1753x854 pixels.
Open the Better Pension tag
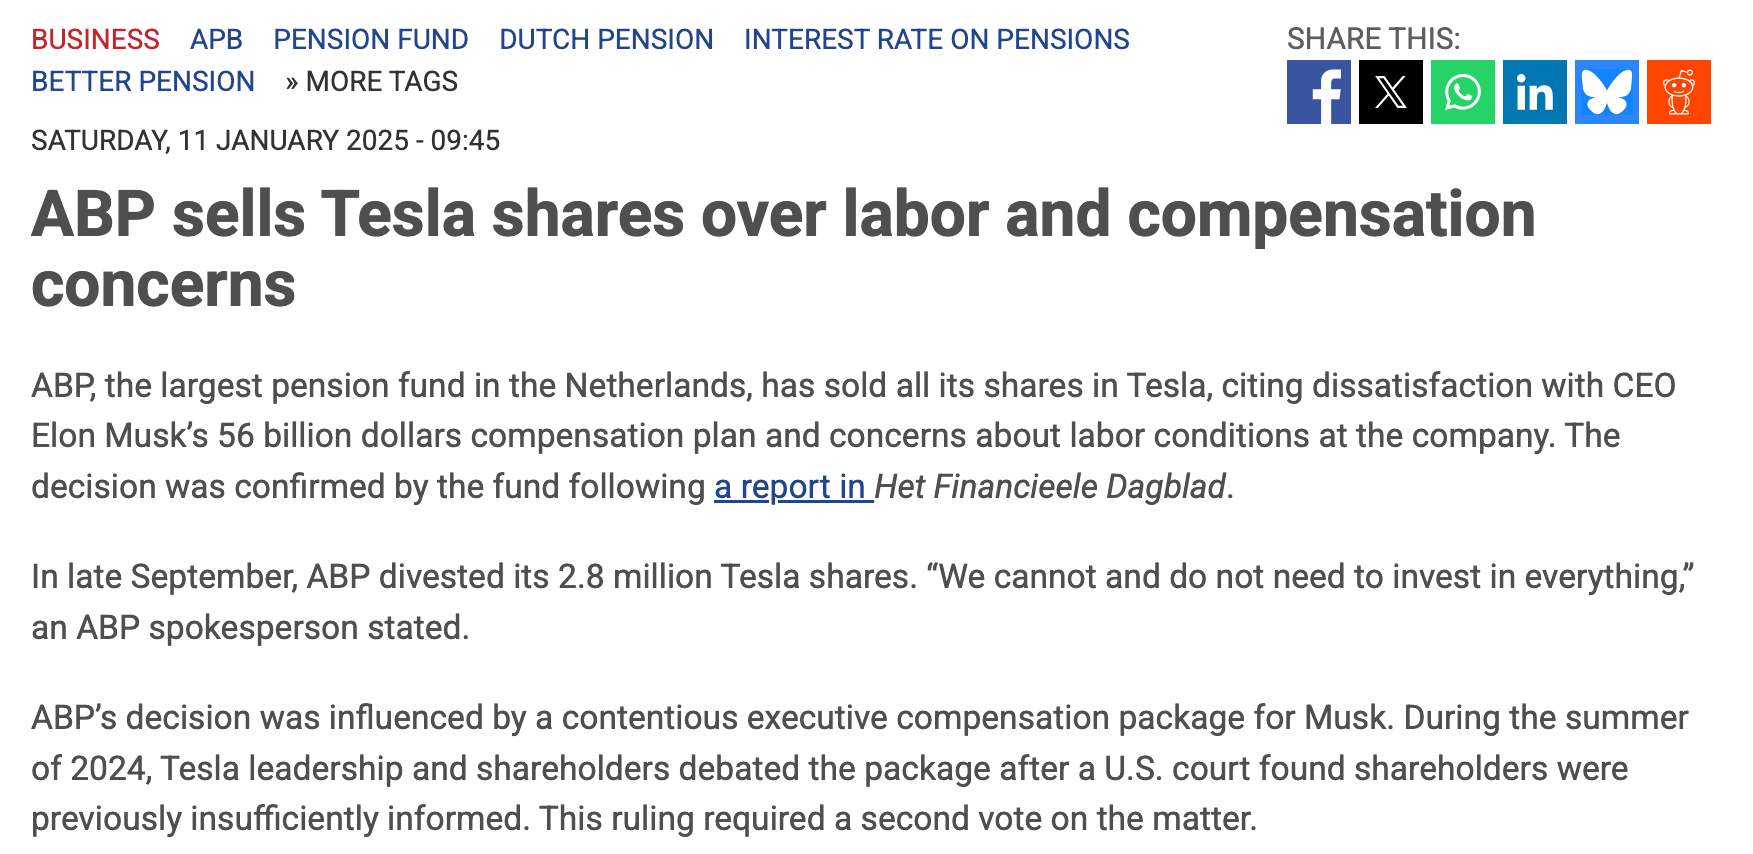coord(143,81)
